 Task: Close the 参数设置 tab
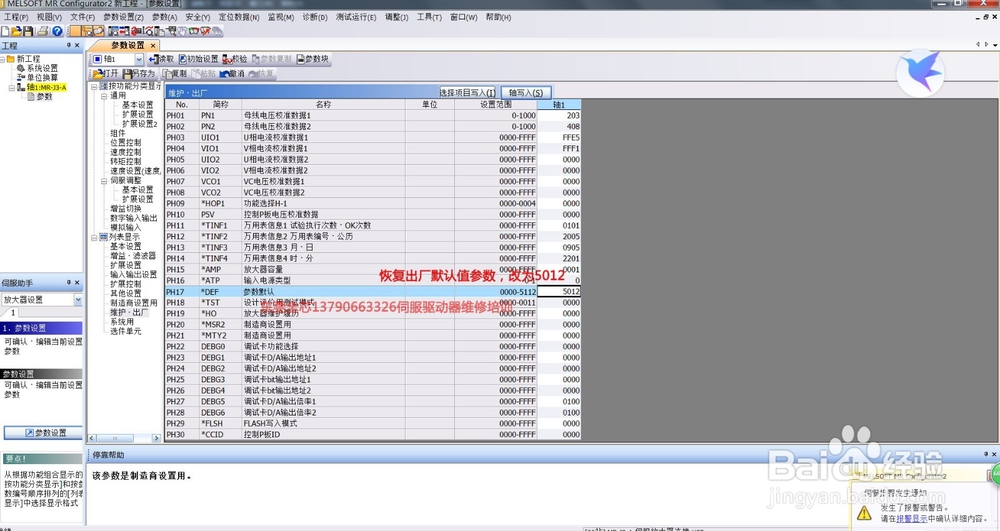point(153,46)
